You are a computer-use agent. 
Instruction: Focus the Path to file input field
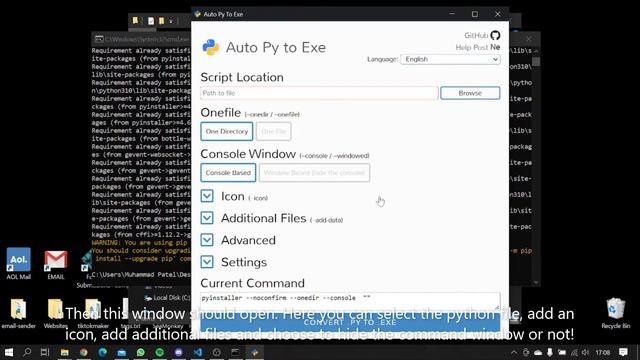pos(319,93)
